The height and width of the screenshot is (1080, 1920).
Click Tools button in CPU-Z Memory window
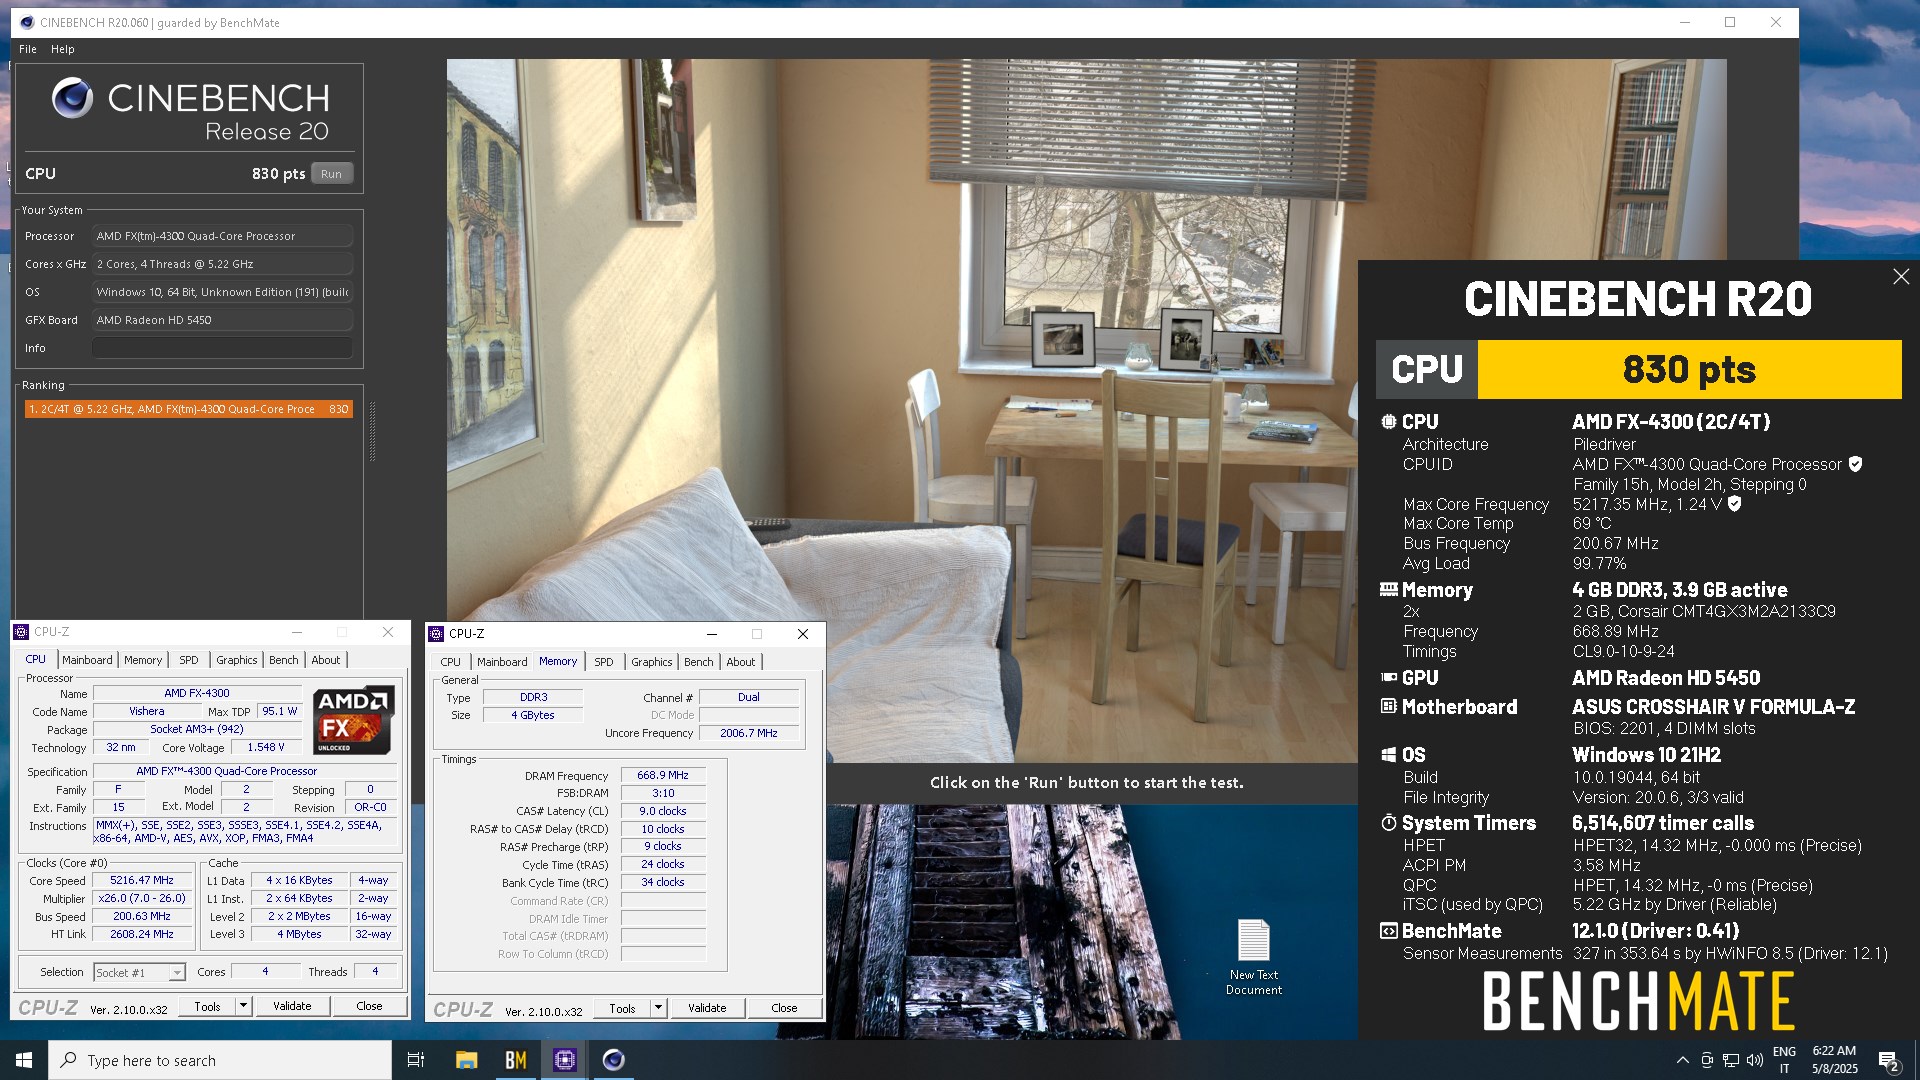[x=623, y=1008]
